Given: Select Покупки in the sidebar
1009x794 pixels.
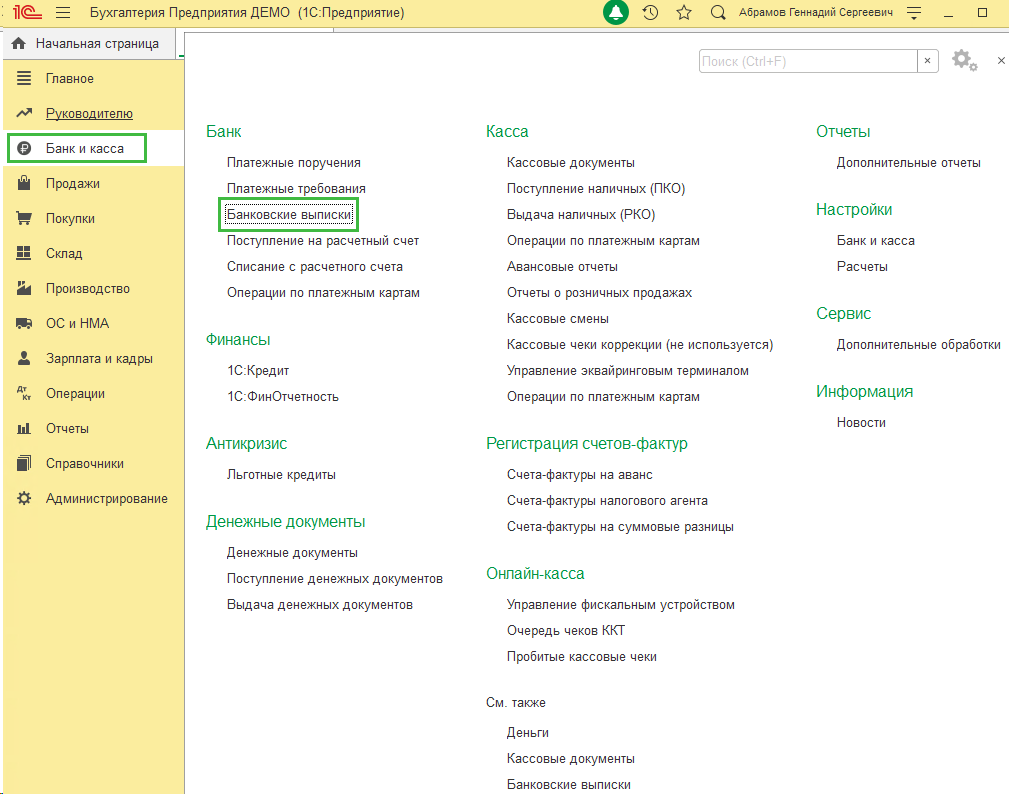Looking at the screenshot, I should [70, 218].
